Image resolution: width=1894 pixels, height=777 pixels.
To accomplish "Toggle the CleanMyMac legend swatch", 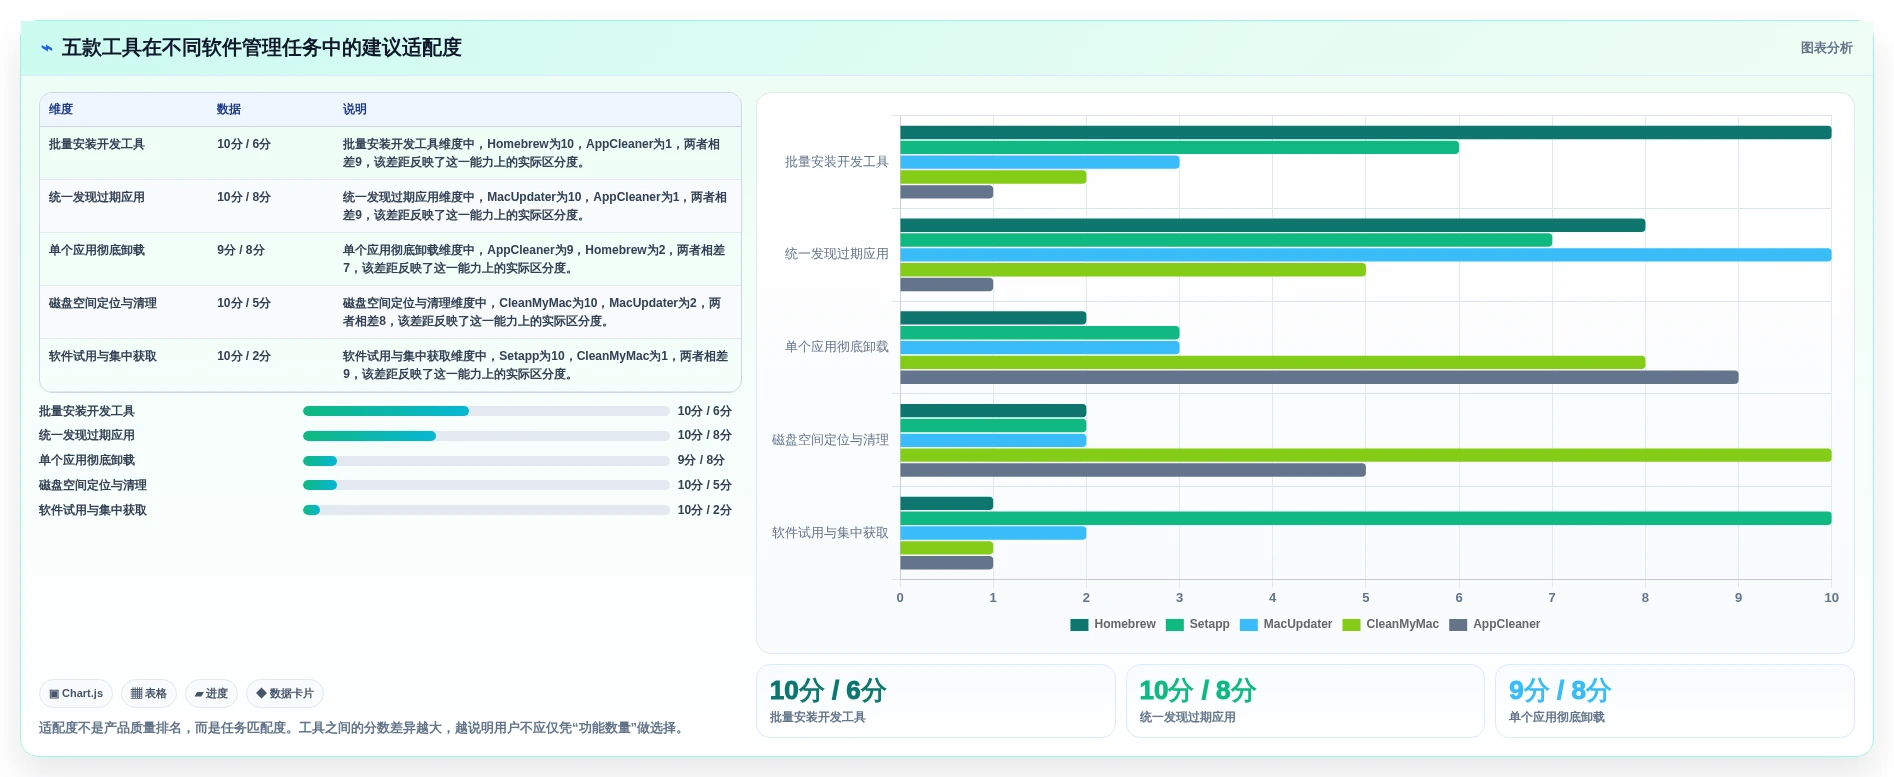I will tap(1351, 624).
